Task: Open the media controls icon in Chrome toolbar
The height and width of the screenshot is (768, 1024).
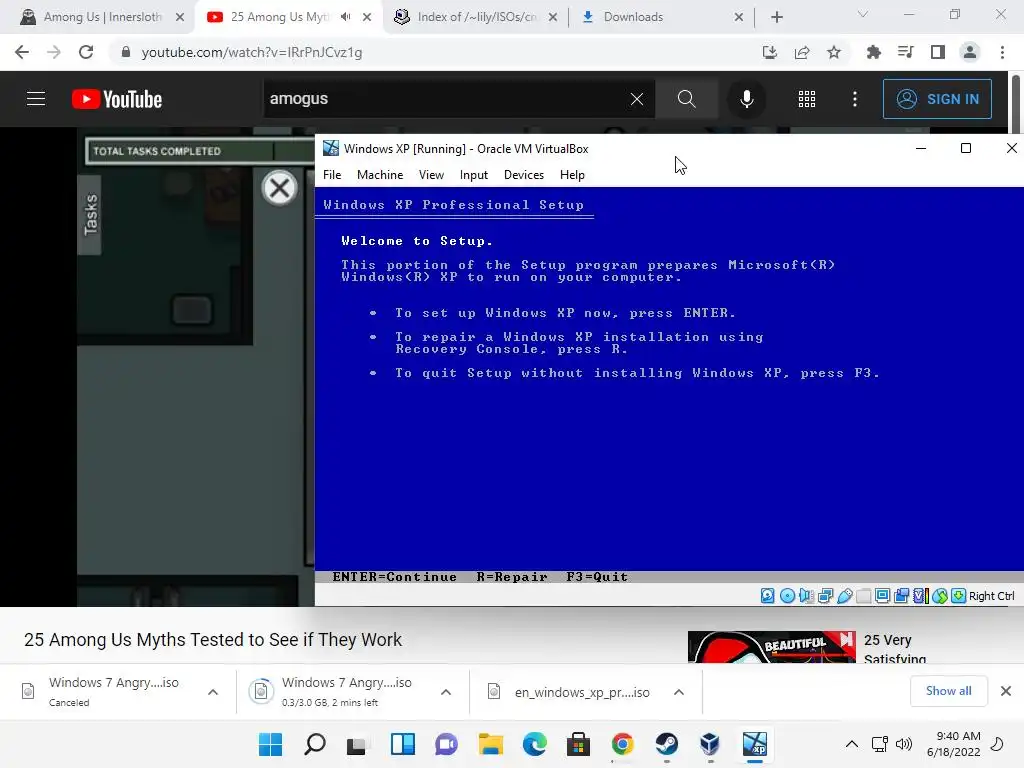Action: 906,52
